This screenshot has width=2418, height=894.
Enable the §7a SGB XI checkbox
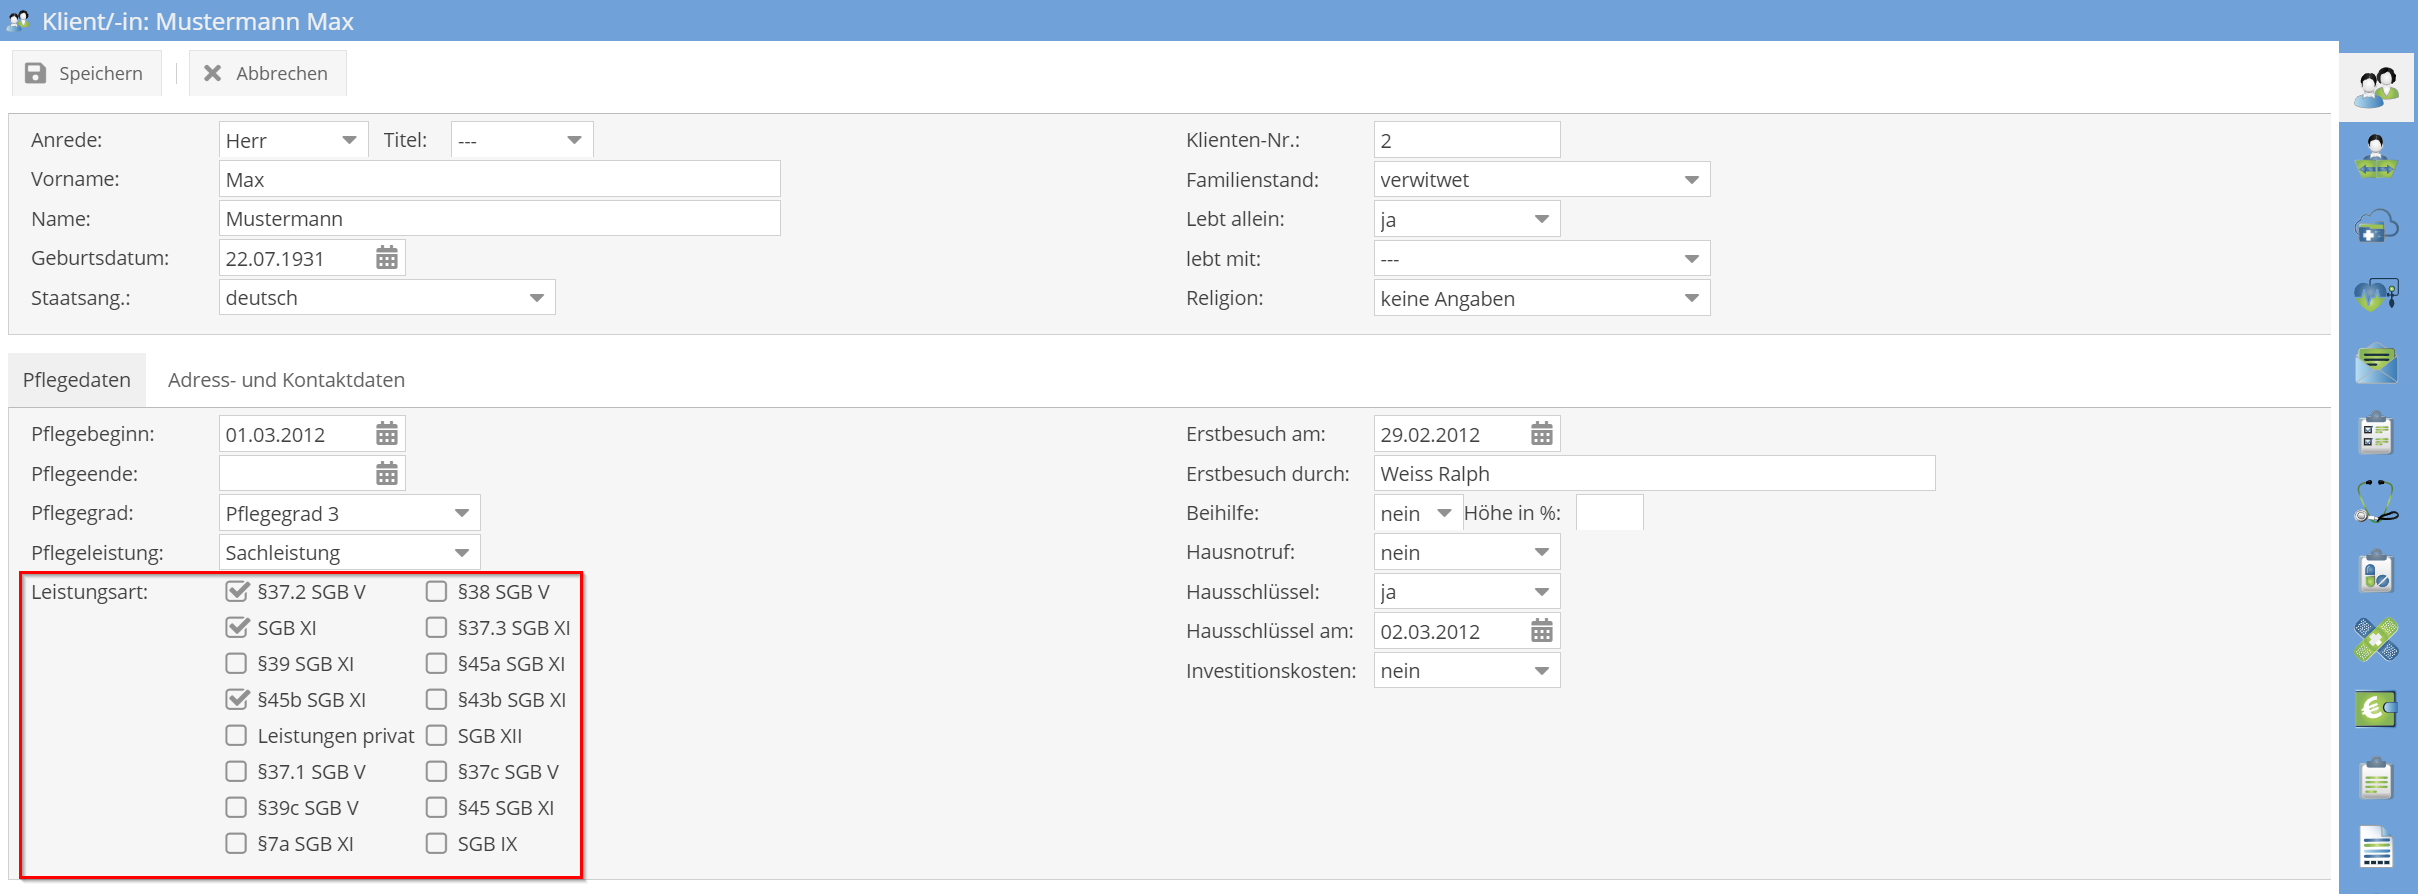tap(236, 844)
